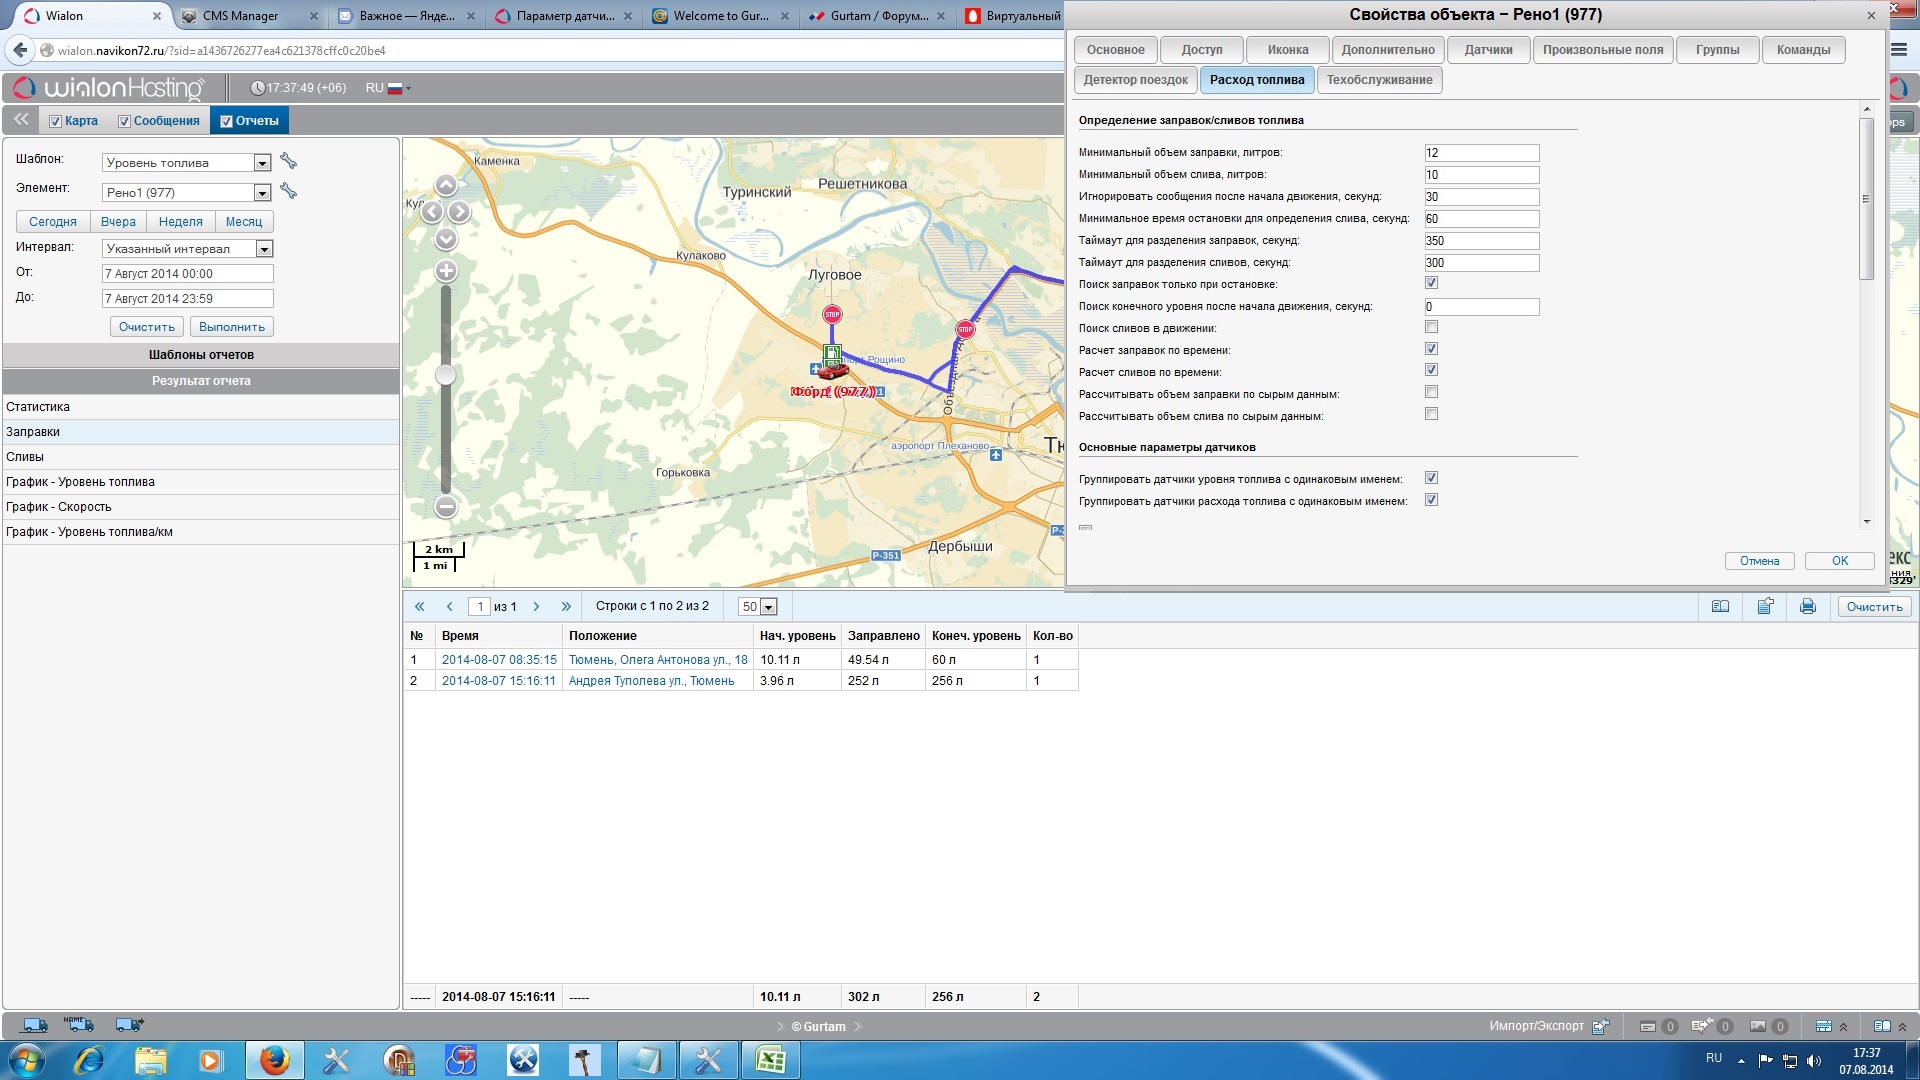The height and width of the screenshot is (1080, 1920).
Task: Enable Поиск сливов в движении checkbox
Action: click(x=1431, y=328)
